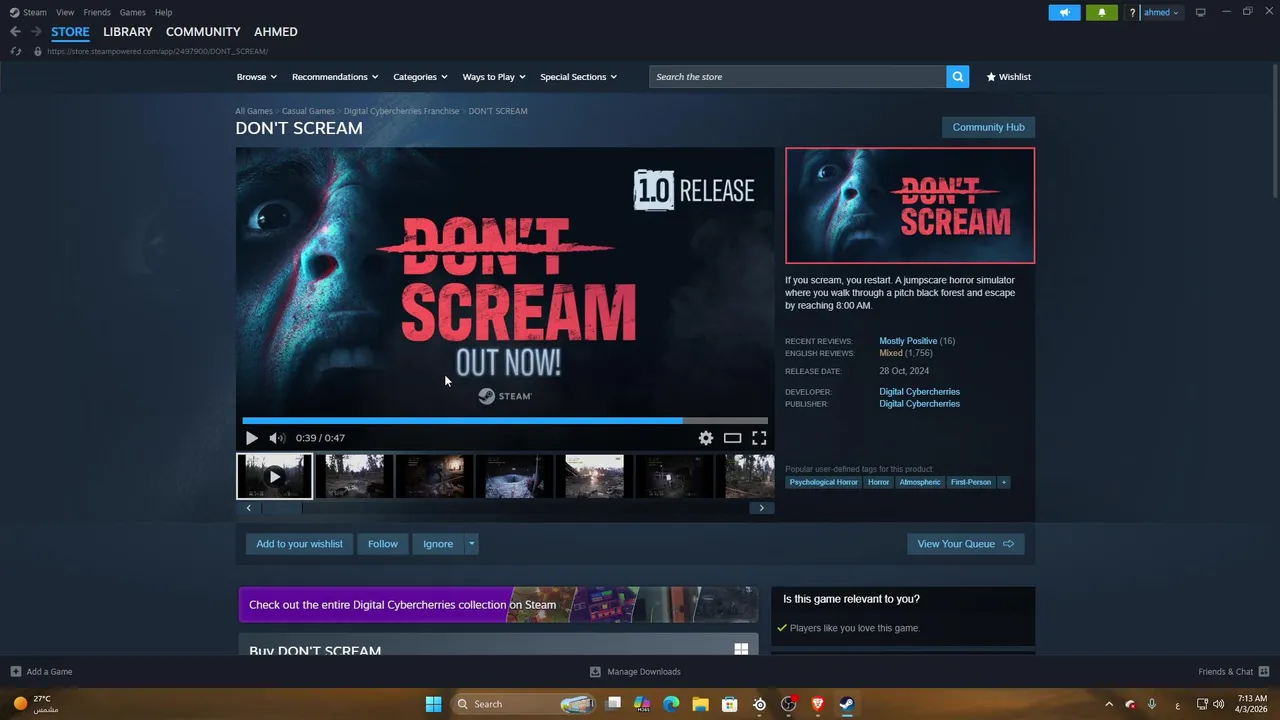1280x720 pixels.
Task: Expand the Special Sections dropdown
Action: 578,77
